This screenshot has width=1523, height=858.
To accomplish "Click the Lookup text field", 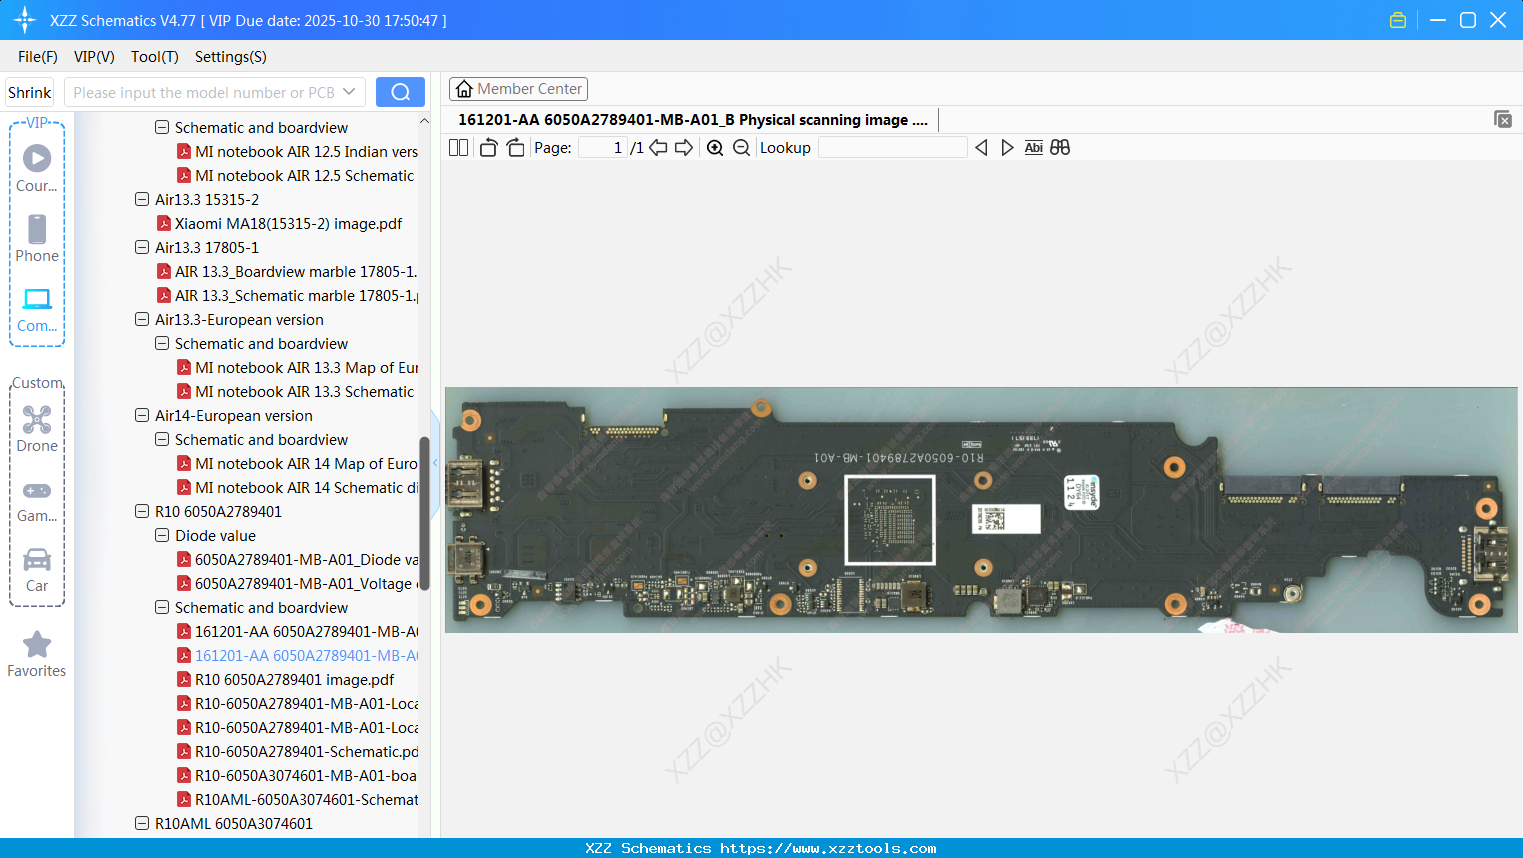I will [893, 148].
